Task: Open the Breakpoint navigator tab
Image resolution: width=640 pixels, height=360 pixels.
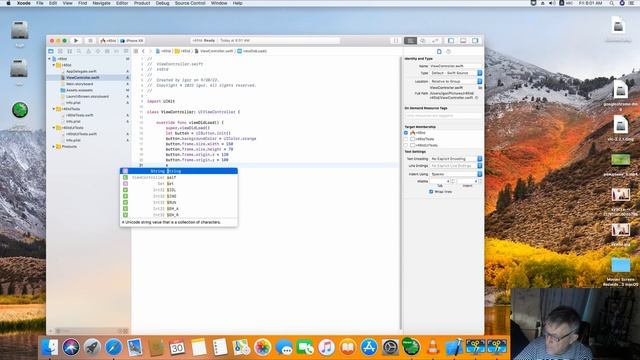Action: click(x=117, y=51)
